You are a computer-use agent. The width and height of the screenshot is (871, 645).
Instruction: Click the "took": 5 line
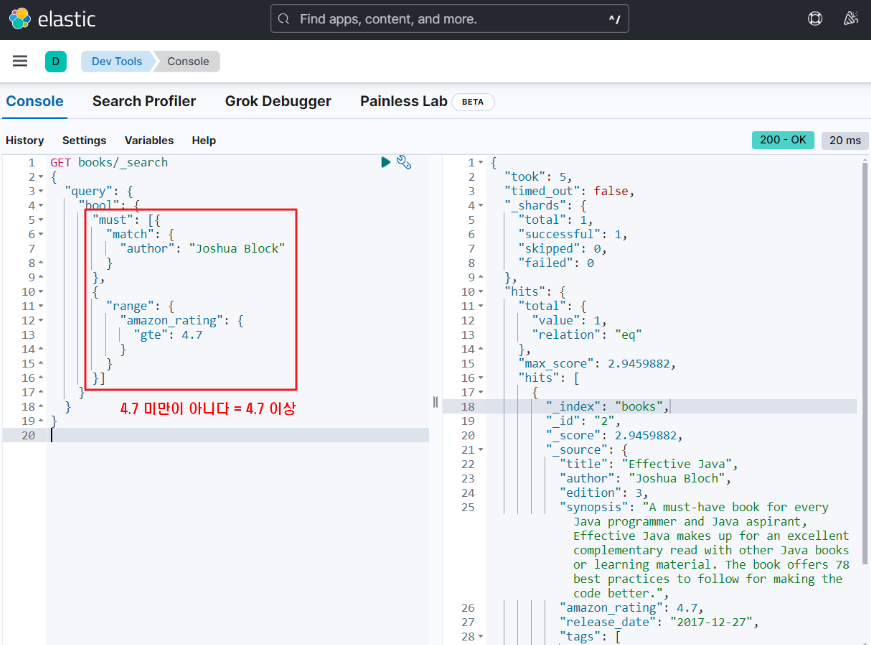tap(538, 177)
